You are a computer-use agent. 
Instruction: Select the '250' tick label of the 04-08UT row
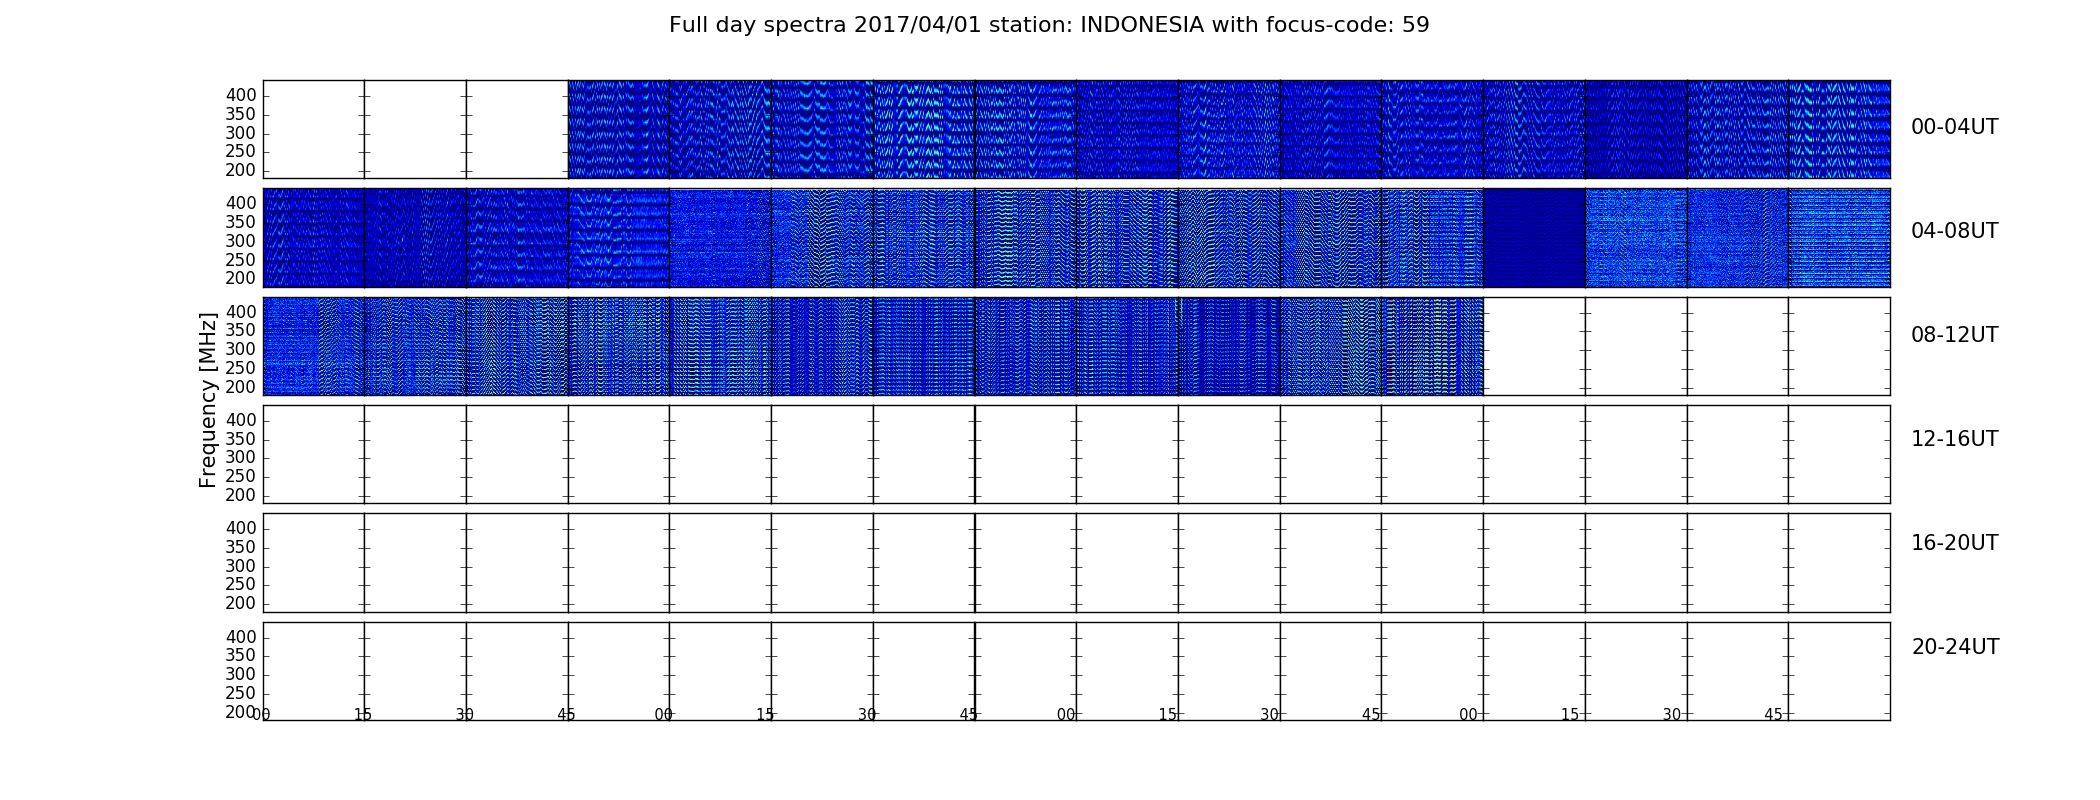tap(241, 260)
